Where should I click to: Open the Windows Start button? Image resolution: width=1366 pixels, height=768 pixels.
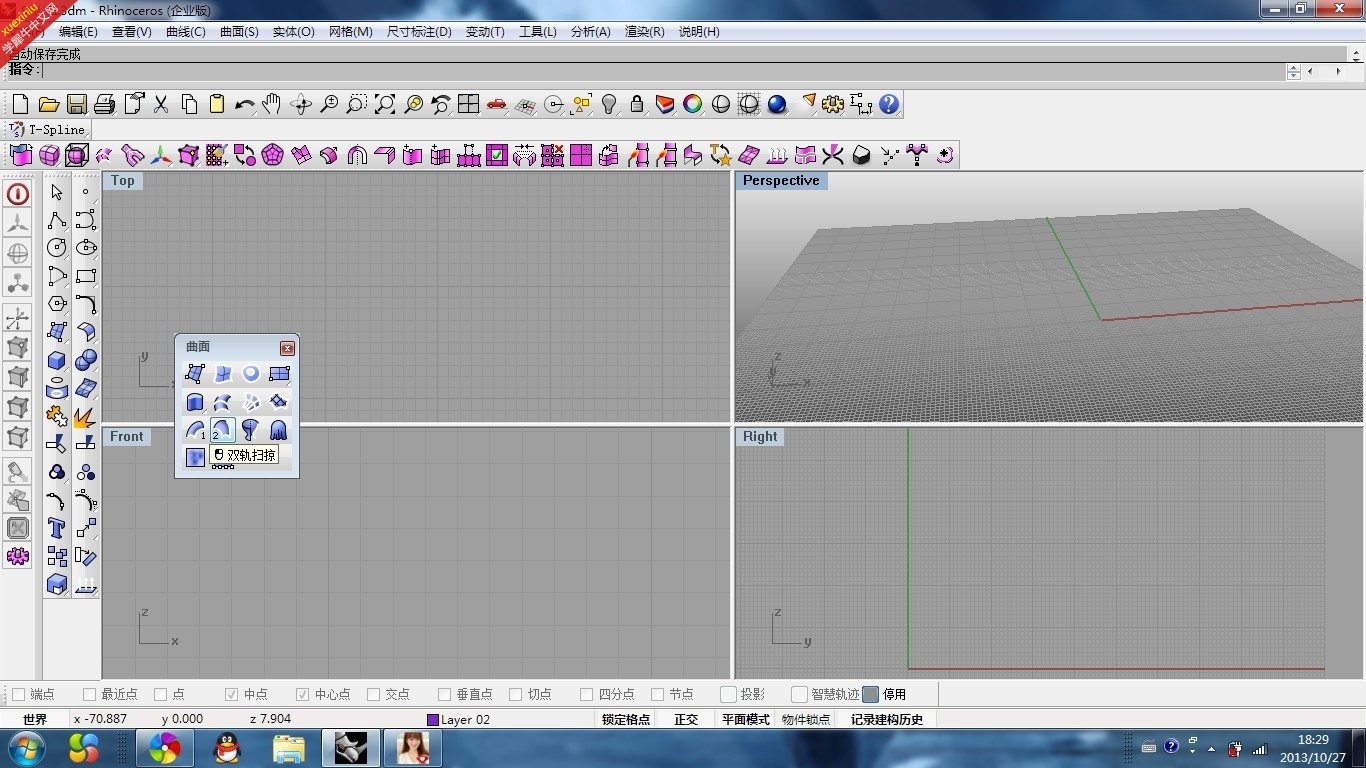(26, 747)
